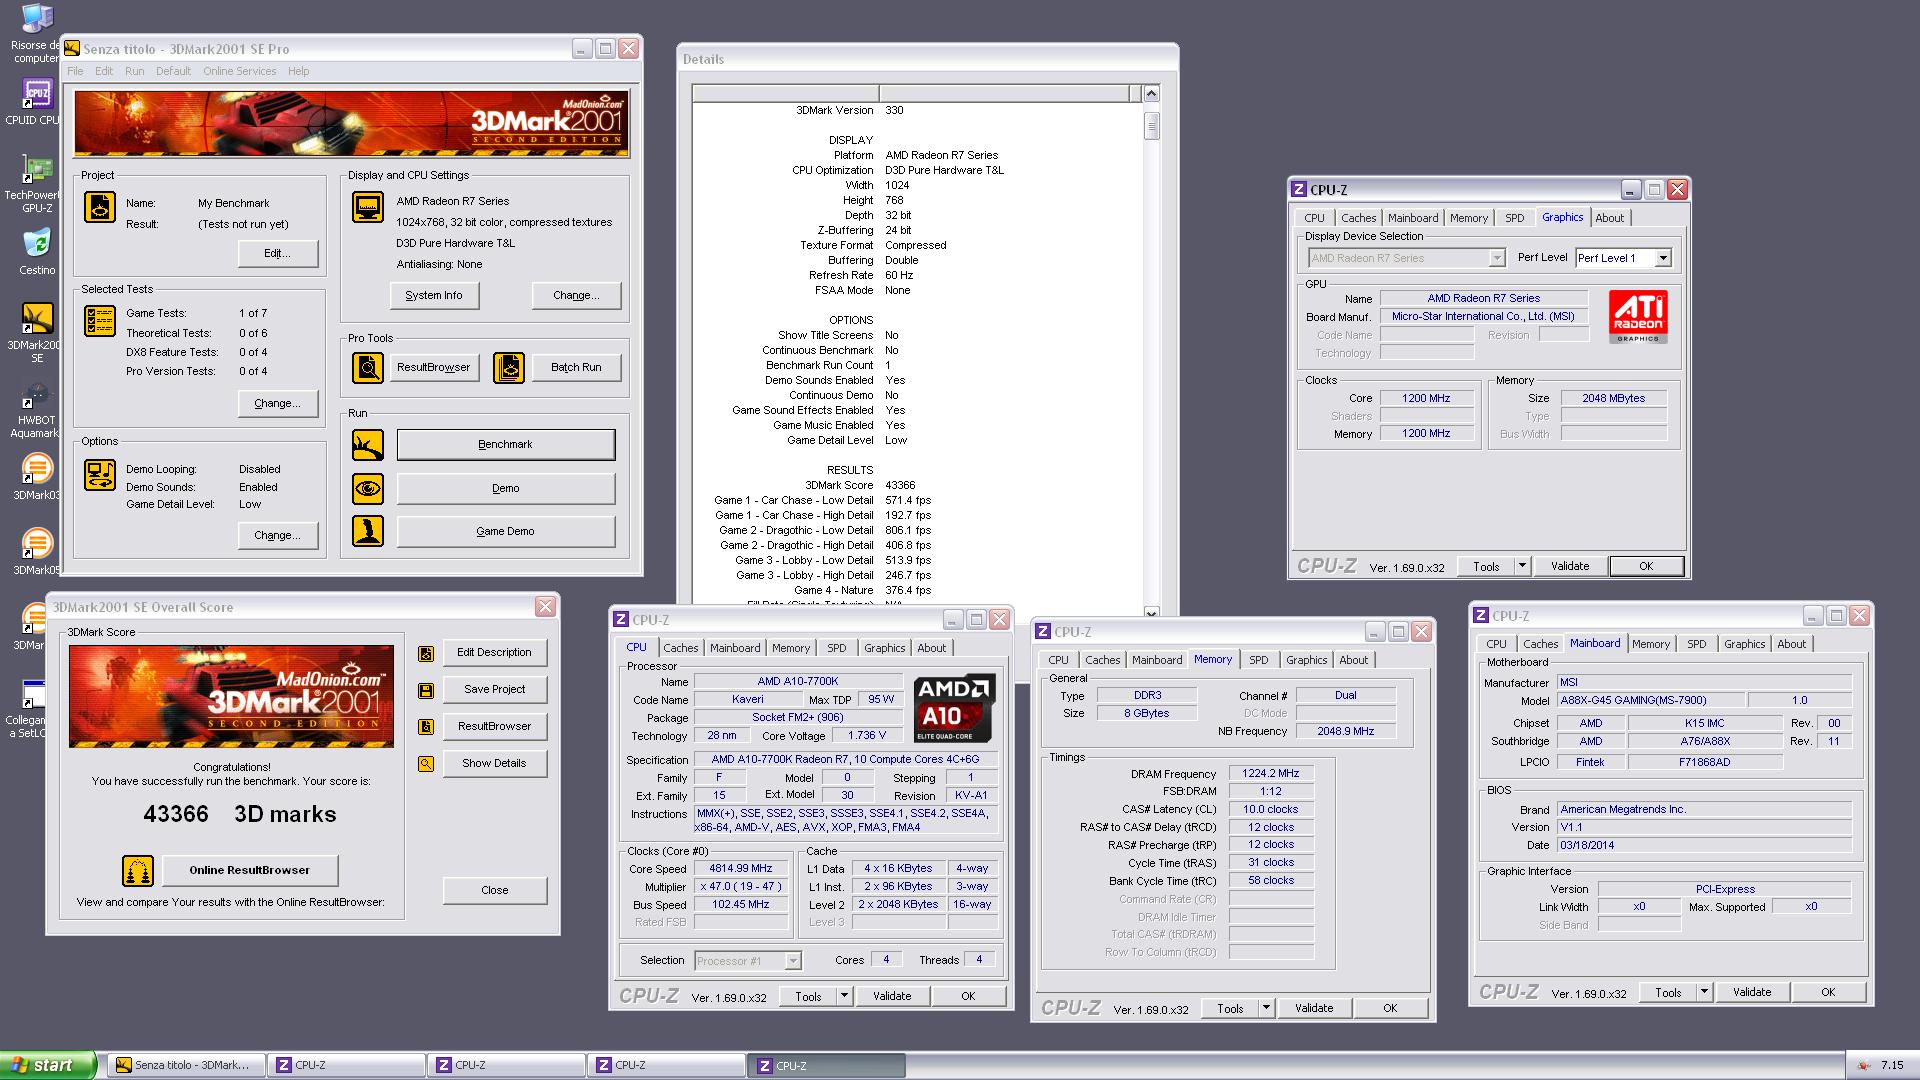1920x1080 pixels.
Task: Click OK in CPU-Z Mainboard window
Action: tap(1828, 992)
